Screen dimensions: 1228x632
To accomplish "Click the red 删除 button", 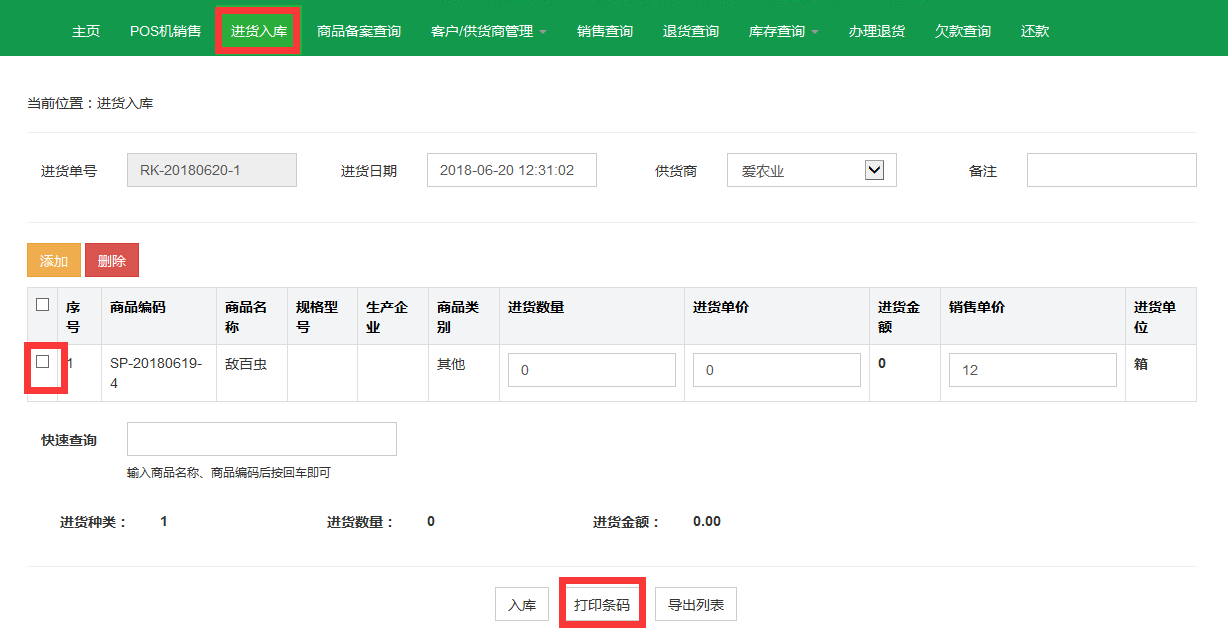I will (112, 260).
